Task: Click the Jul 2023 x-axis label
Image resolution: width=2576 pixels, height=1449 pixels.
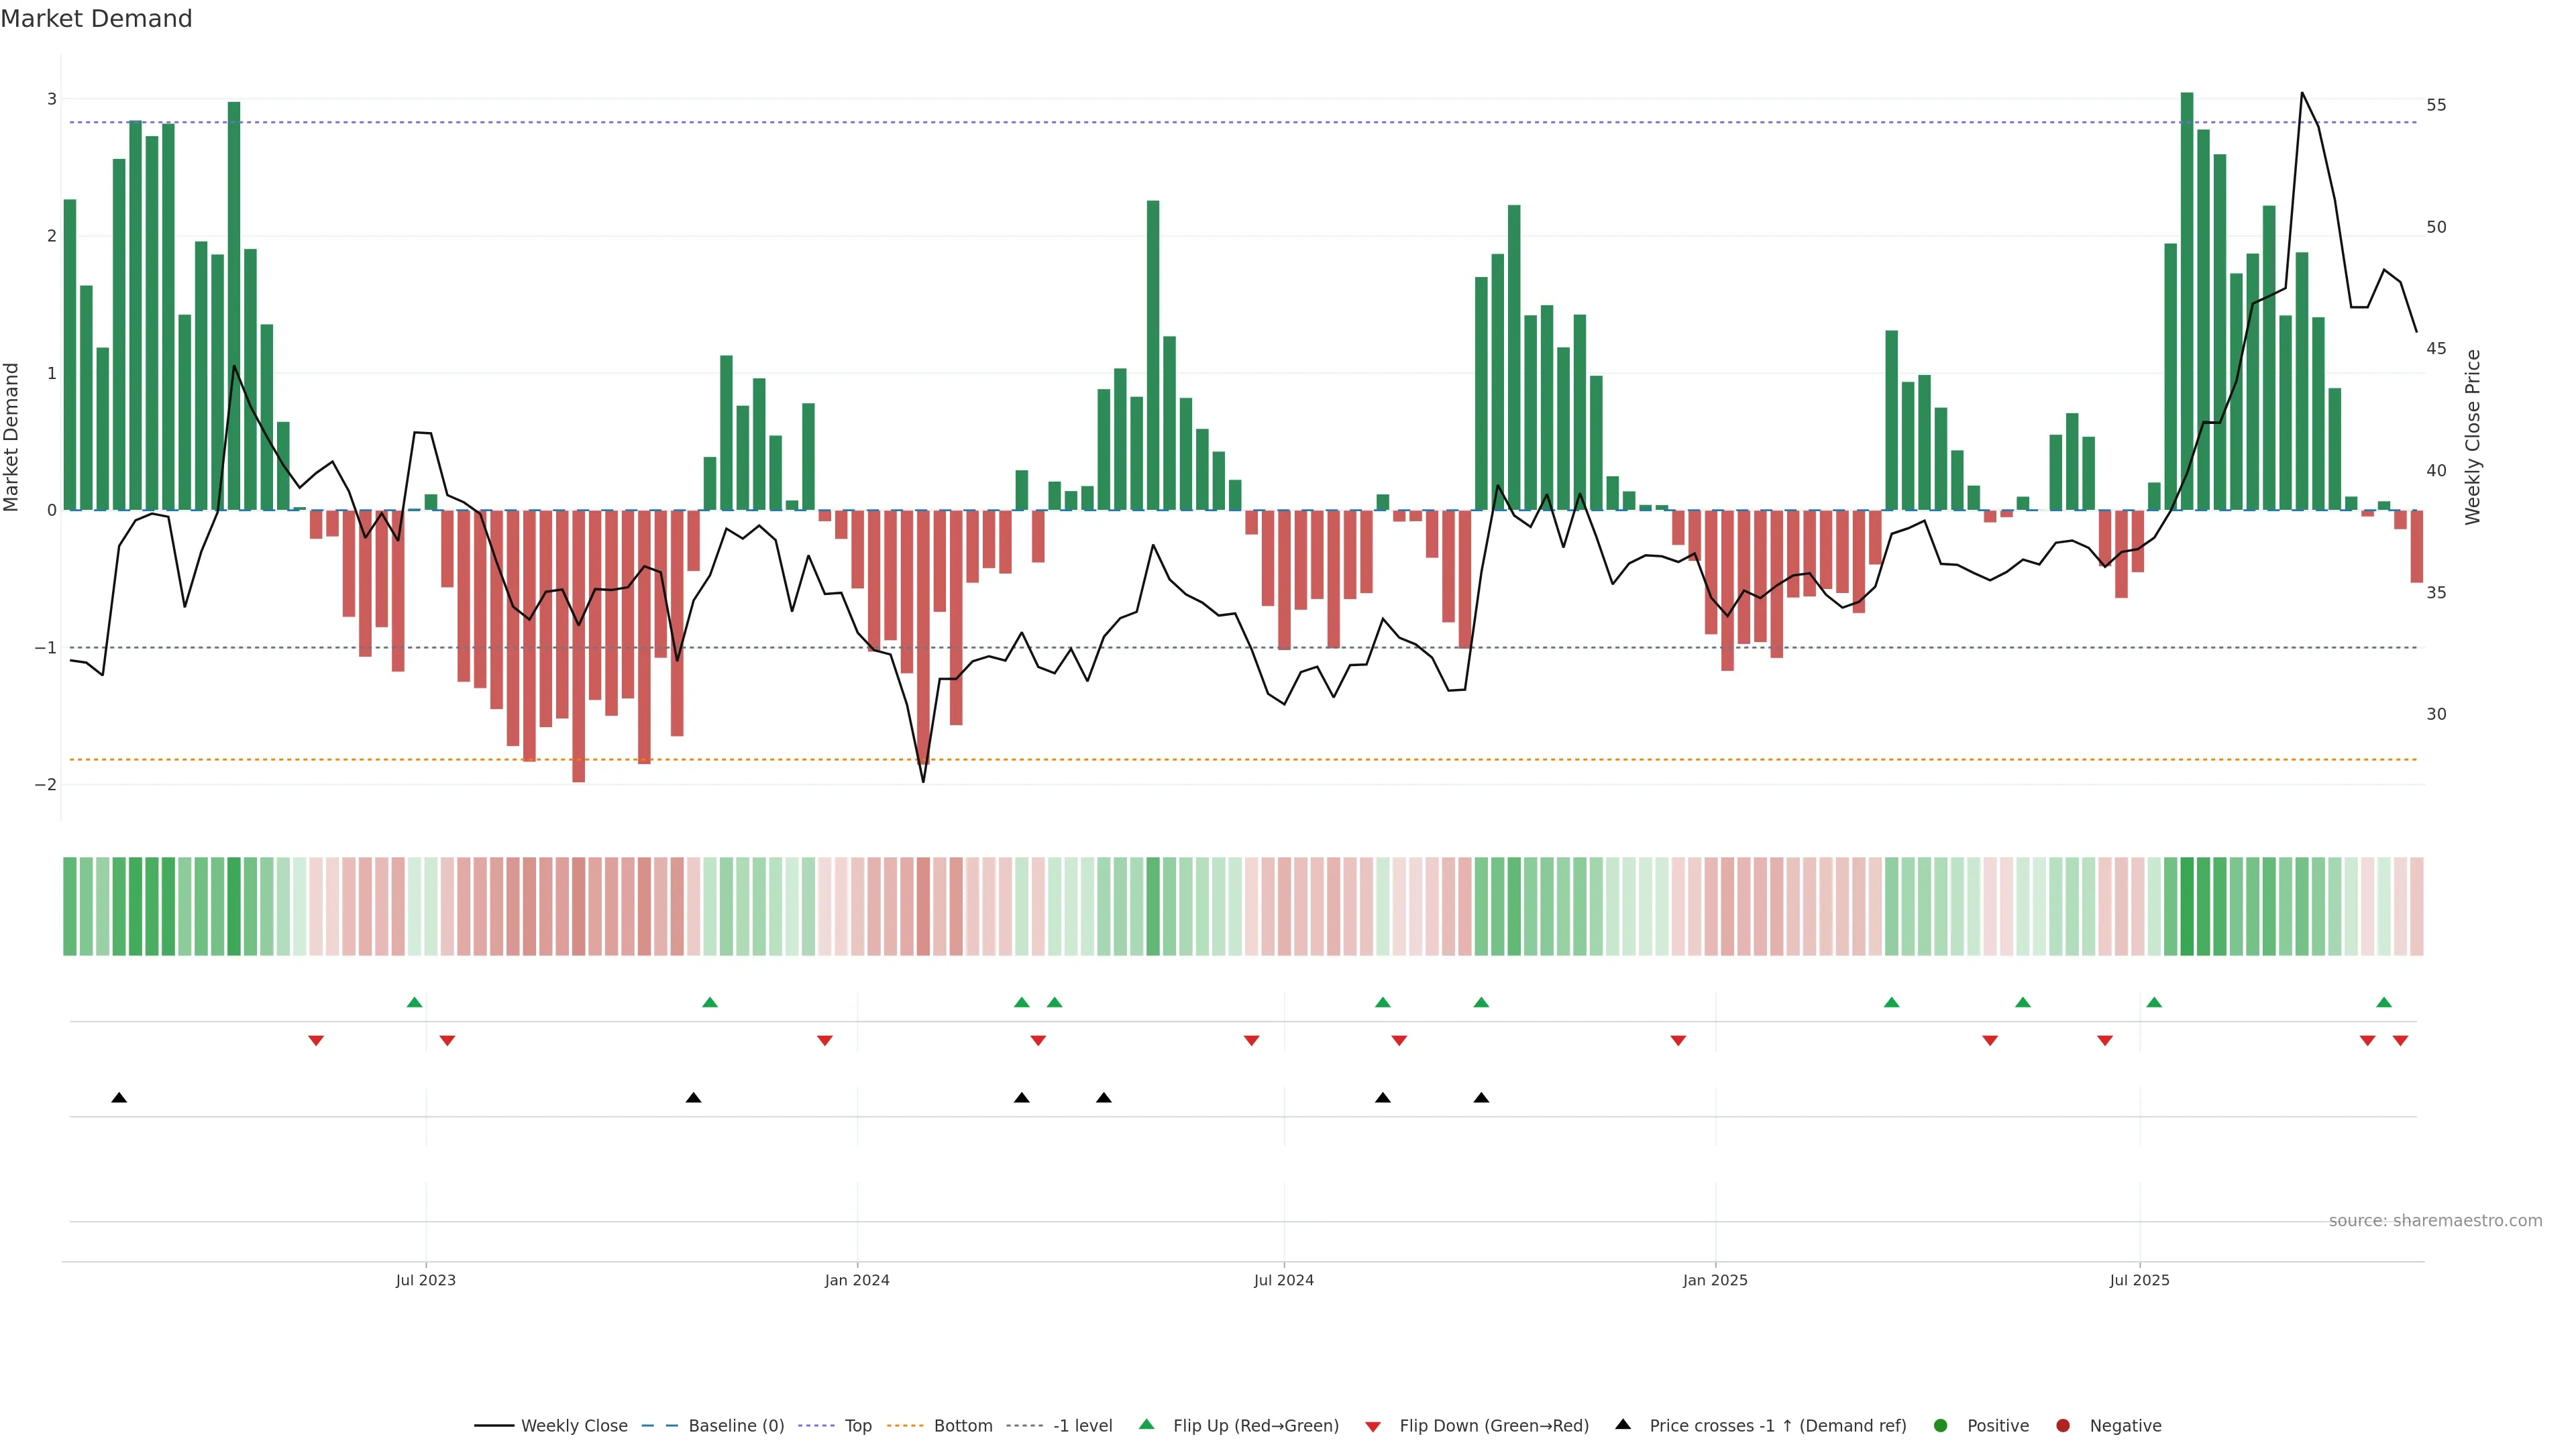Action: (425, 1280)
